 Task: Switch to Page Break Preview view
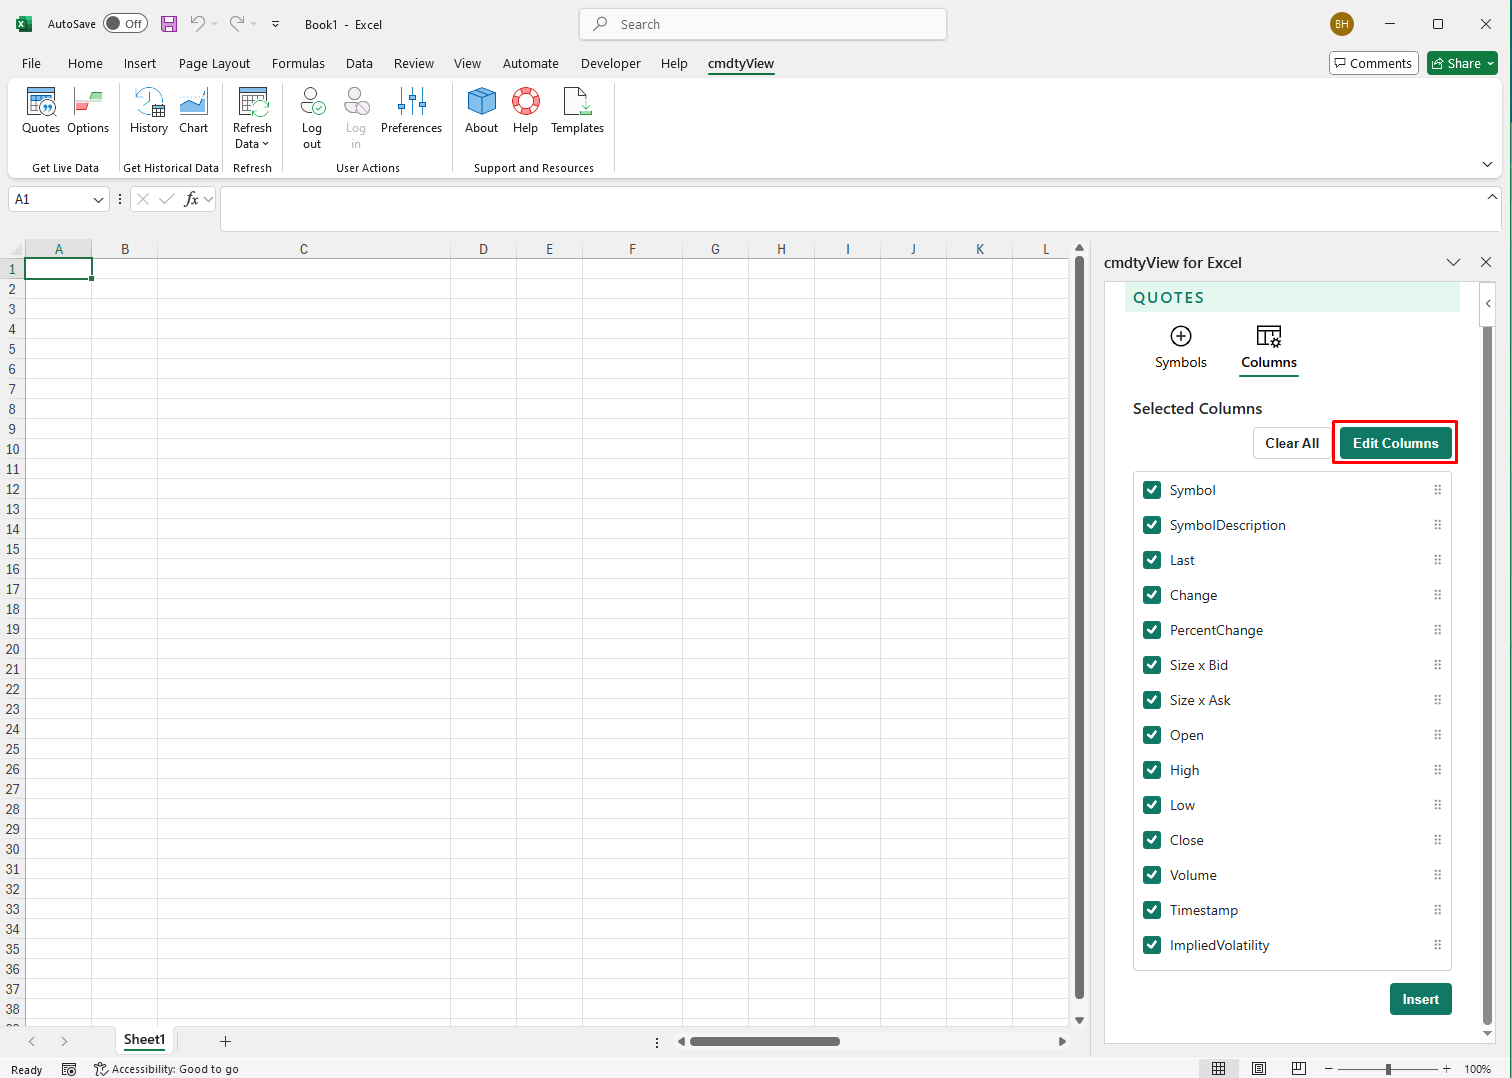[x=1299, y=1069]
